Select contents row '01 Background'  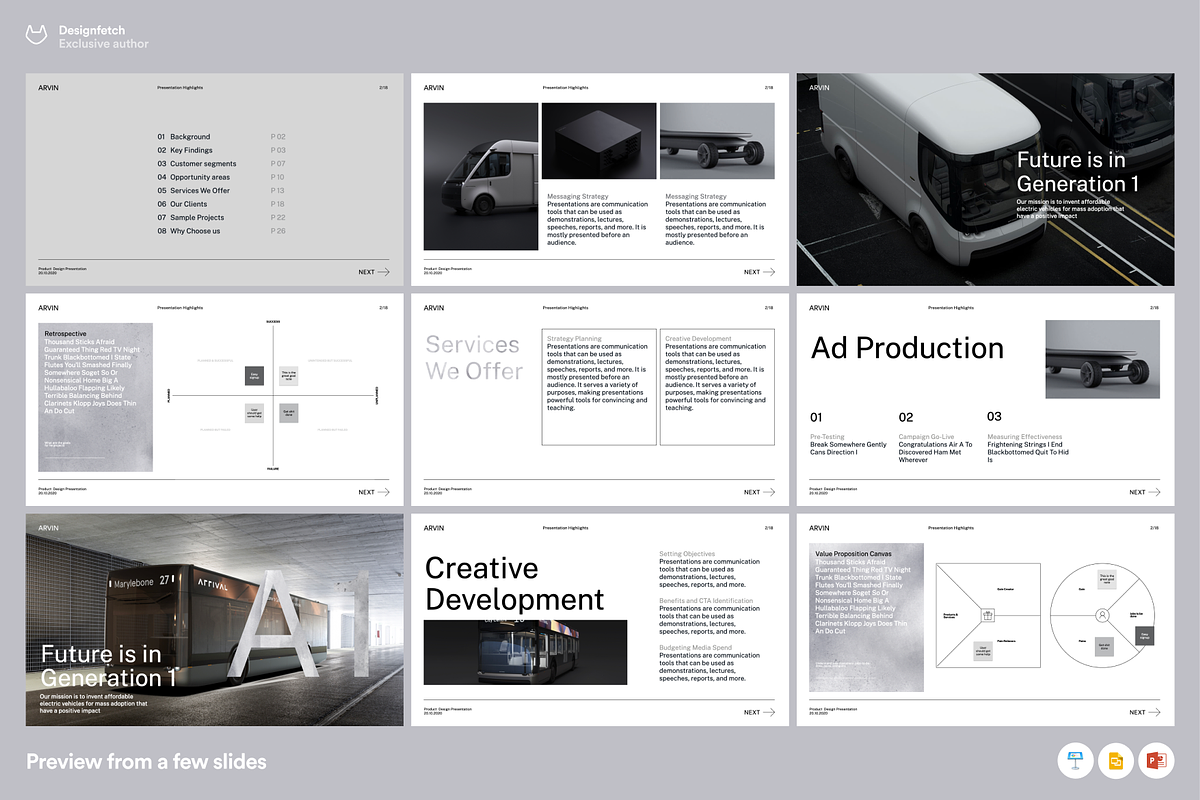tap(222, 137)
